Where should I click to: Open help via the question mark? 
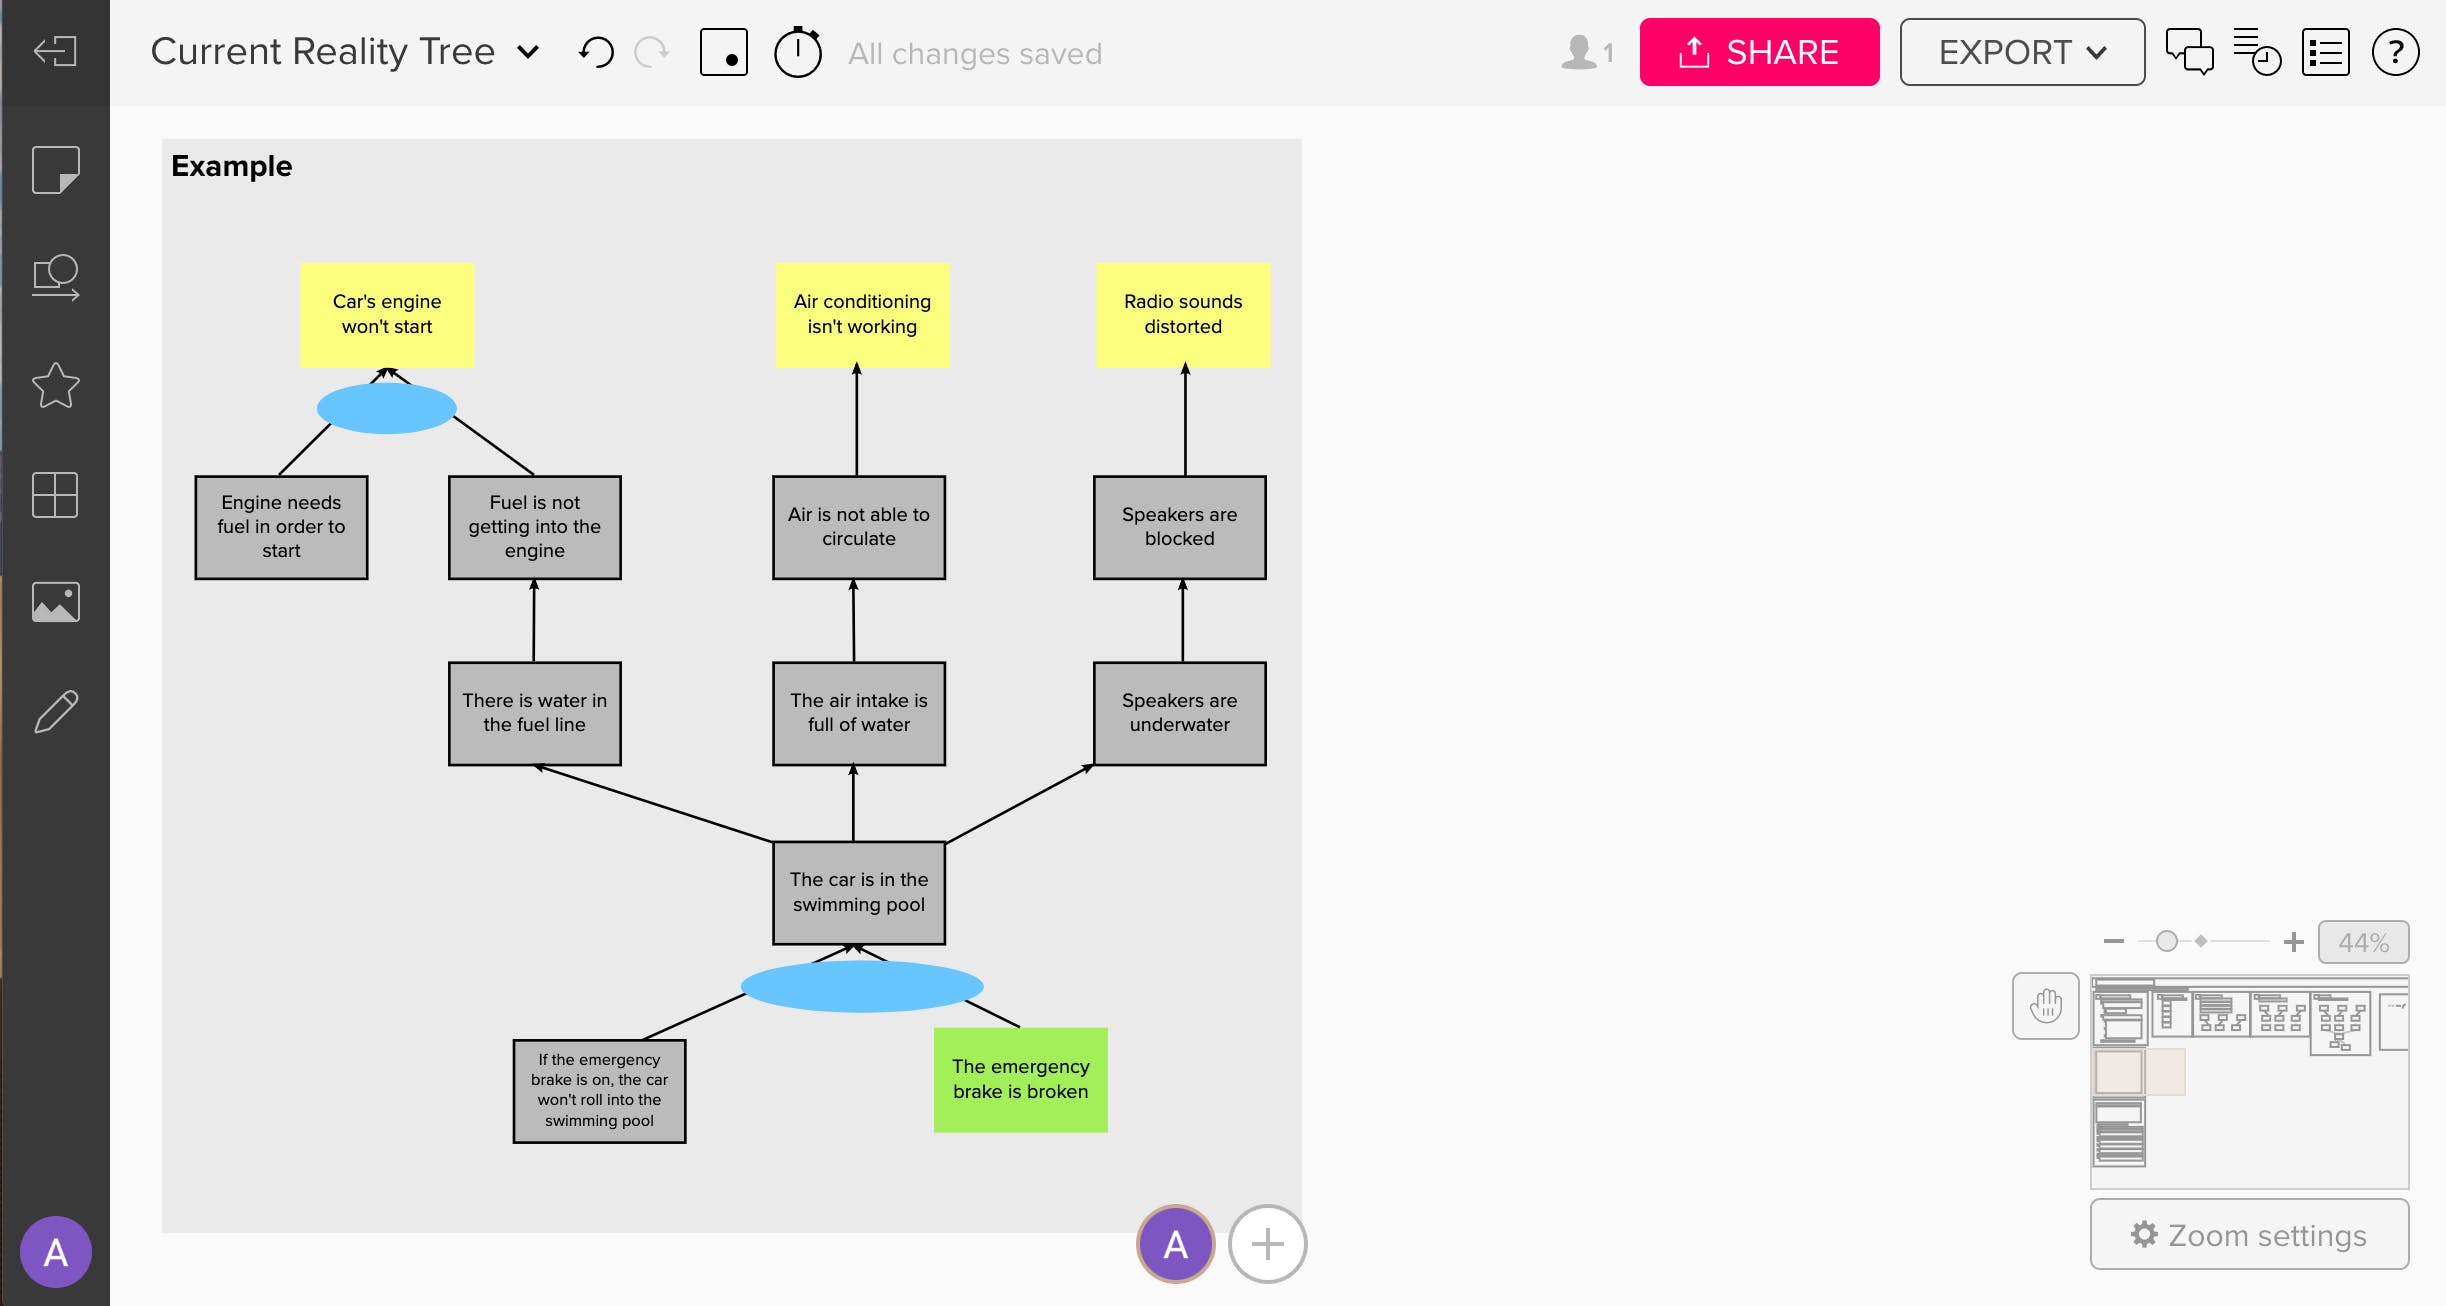[x=2396, y=53]
